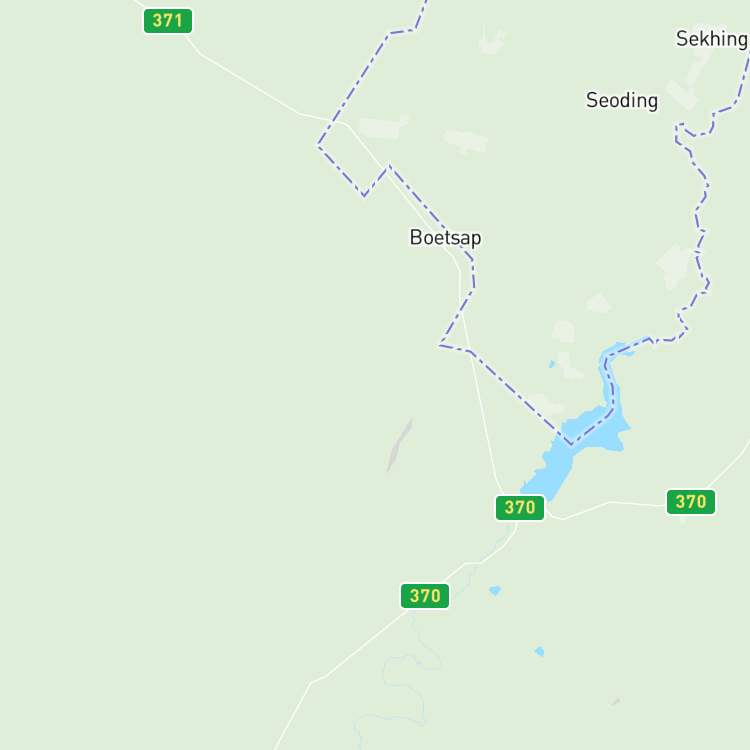Click the Boetsap place label

point(445,238)
